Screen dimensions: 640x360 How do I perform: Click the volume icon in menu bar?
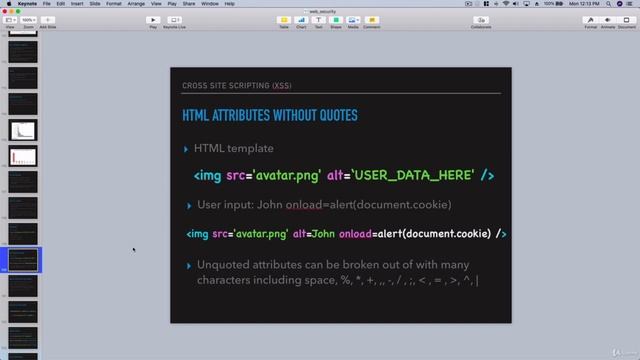516,4
